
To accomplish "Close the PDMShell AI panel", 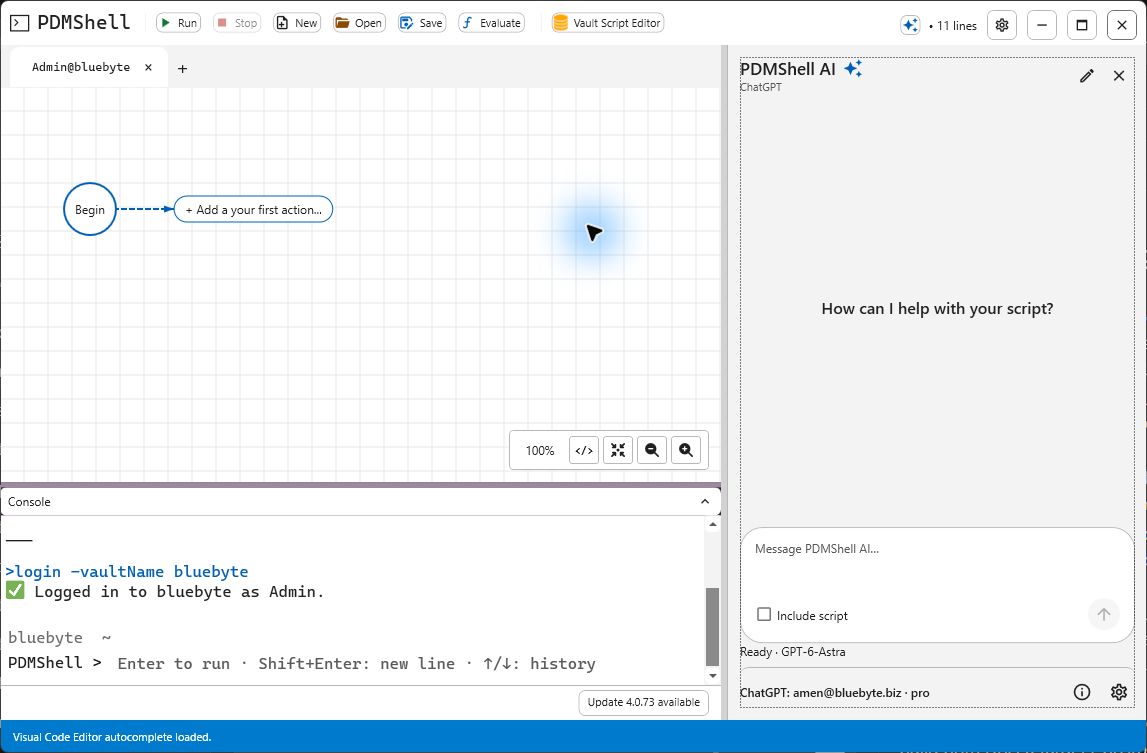I will [x=1118, y=75].
